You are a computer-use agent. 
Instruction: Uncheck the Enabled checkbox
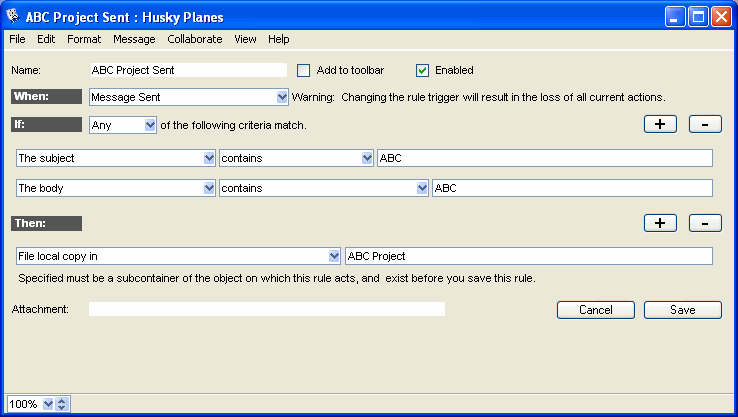(x=422, y=70)
